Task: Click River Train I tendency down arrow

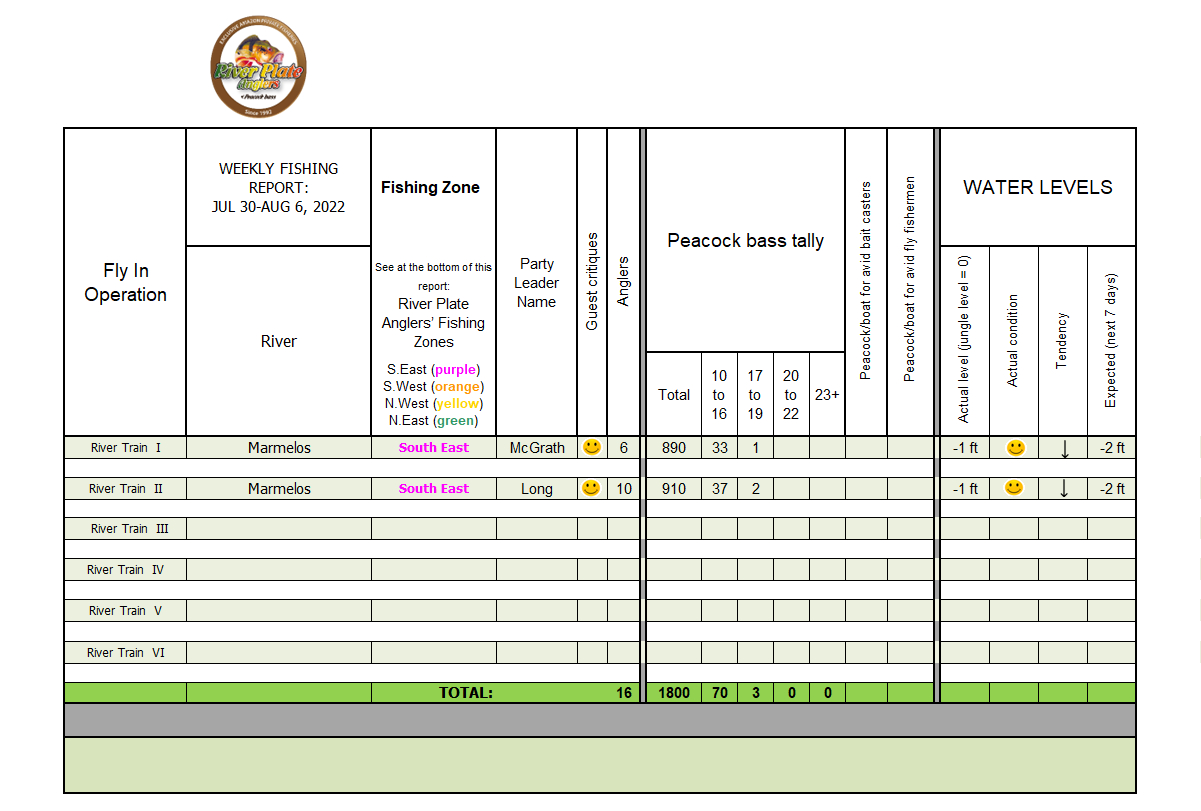Action: [x=1064, y=449]
